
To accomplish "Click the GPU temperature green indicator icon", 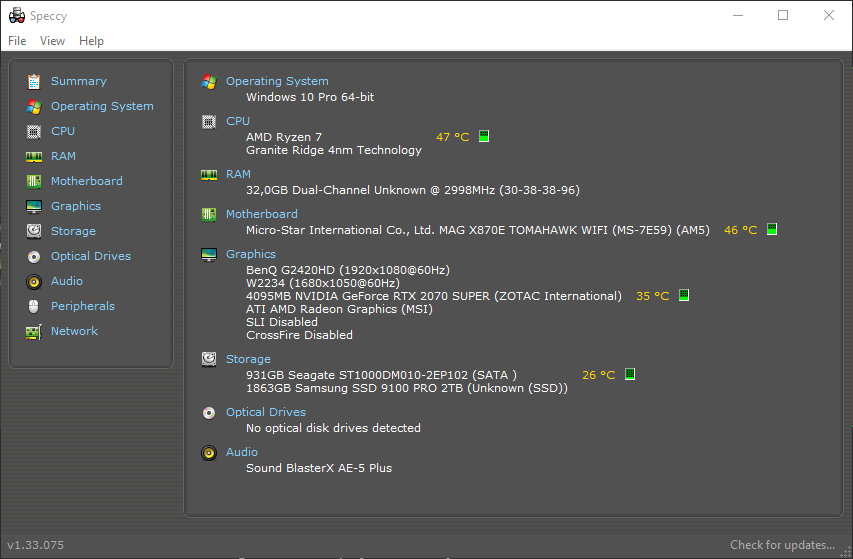I will pyautogui.click(x=684, y=295).
